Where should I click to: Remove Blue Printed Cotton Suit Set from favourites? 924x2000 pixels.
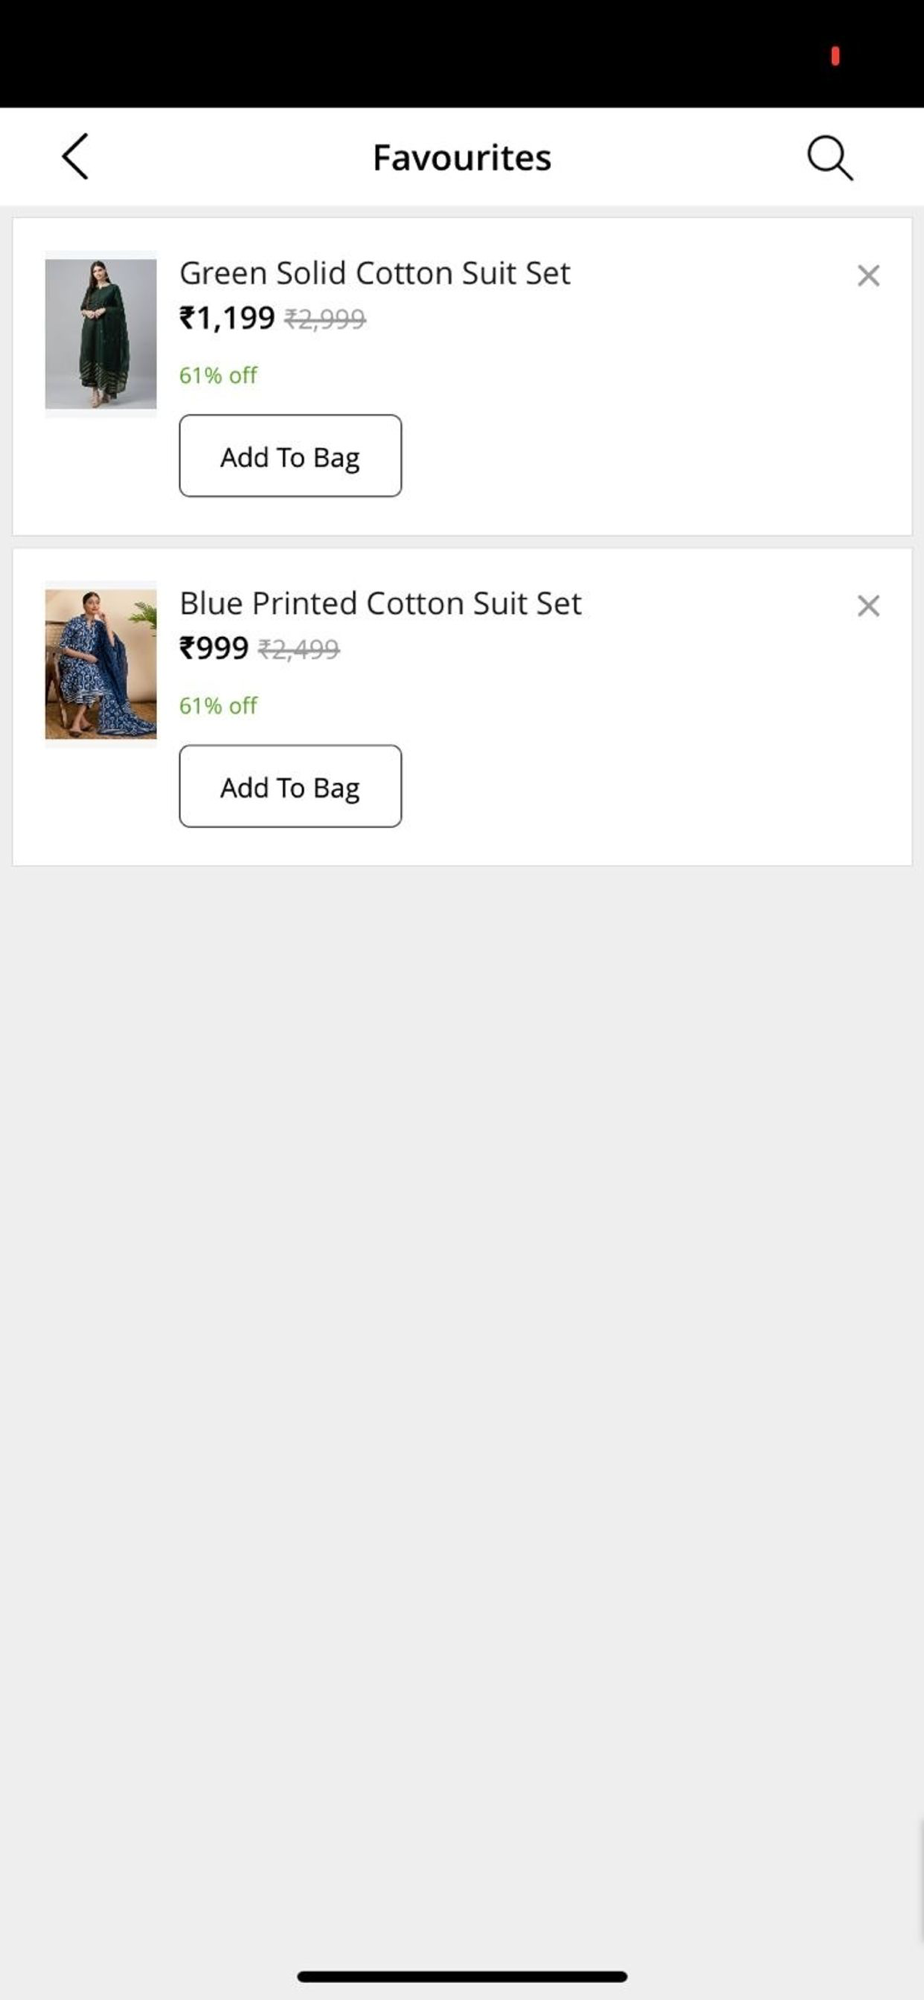click(x=868, y=606)
